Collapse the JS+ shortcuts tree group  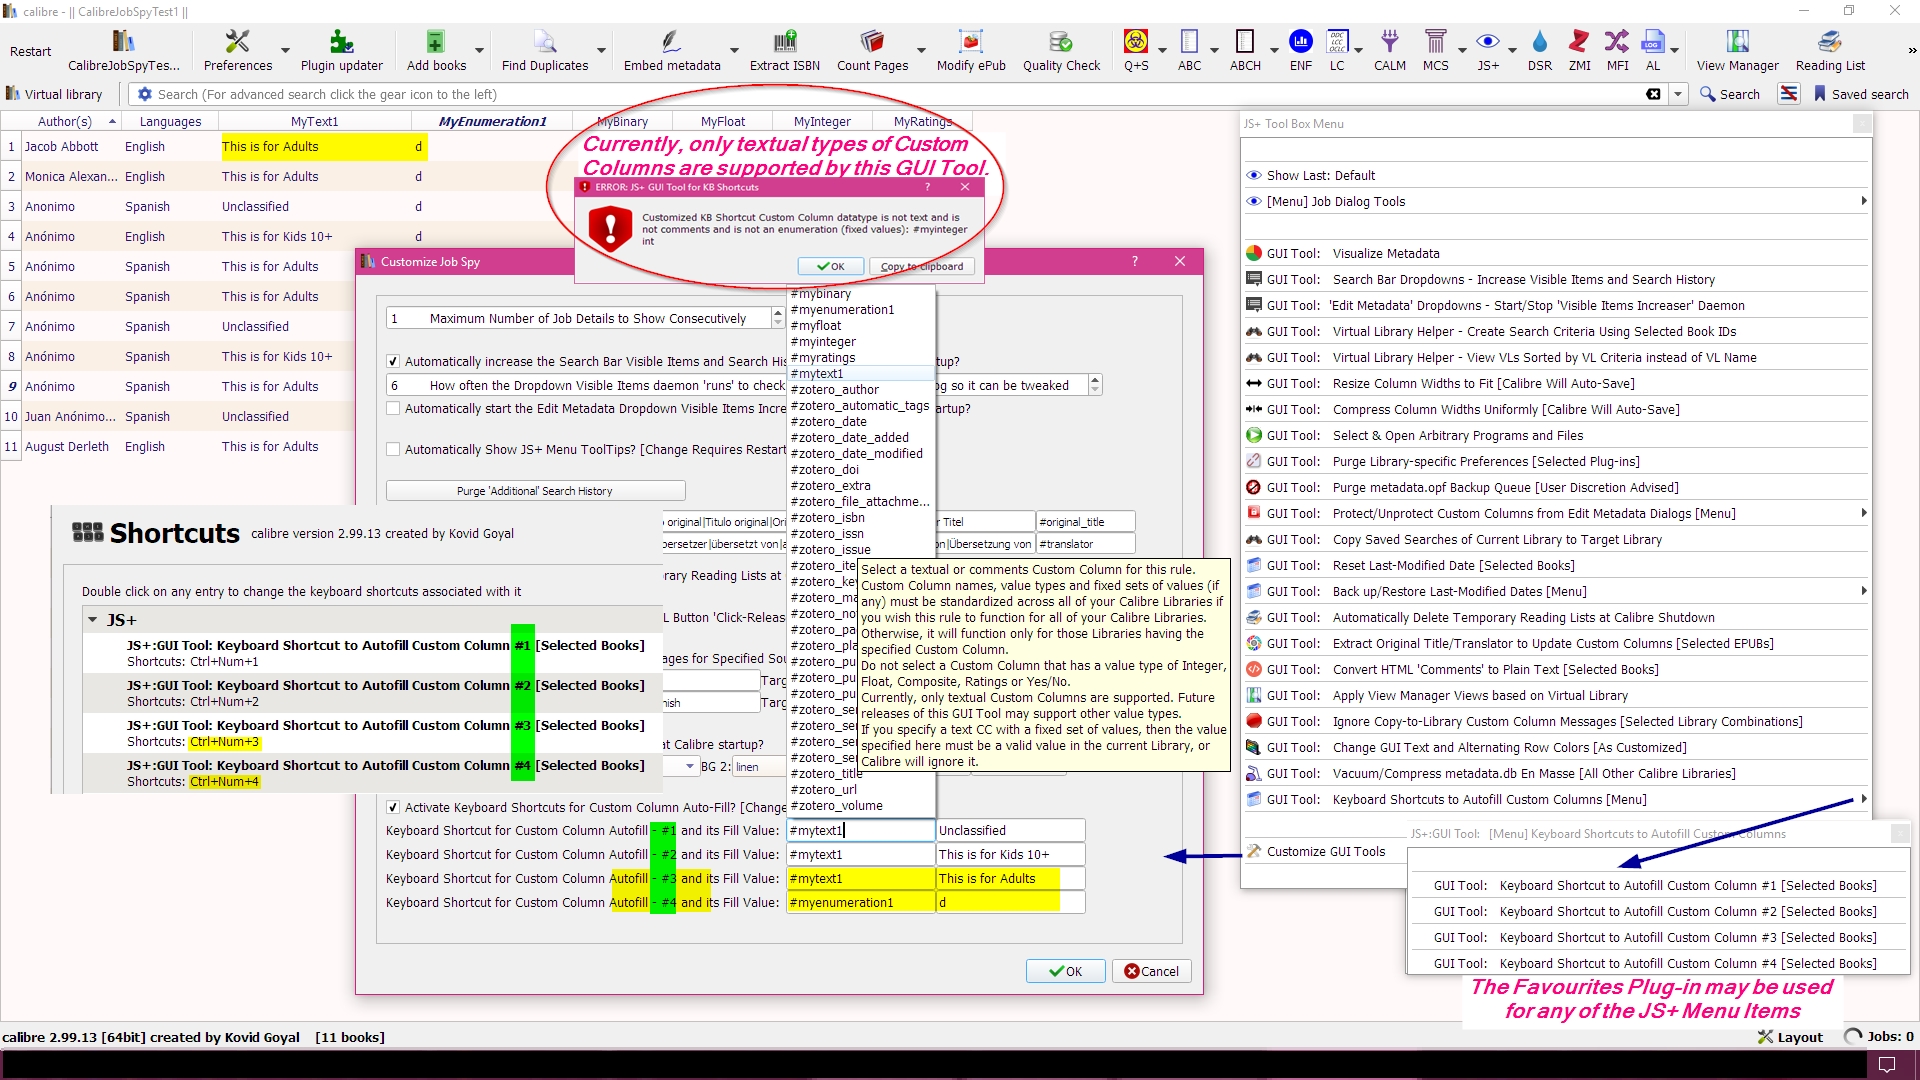click(x=93, y=620)
